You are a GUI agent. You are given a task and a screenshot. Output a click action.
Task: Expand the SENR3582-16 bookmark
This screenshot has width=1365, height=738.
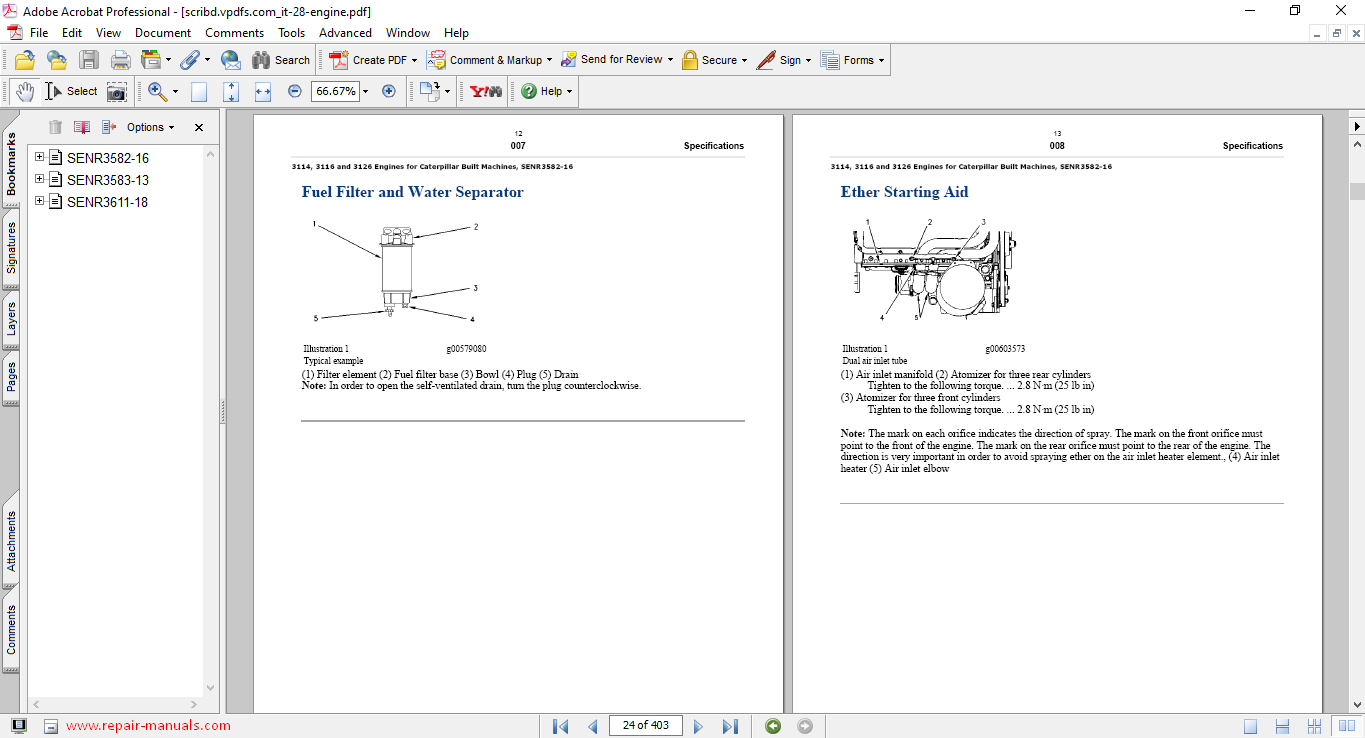point(40,157)
